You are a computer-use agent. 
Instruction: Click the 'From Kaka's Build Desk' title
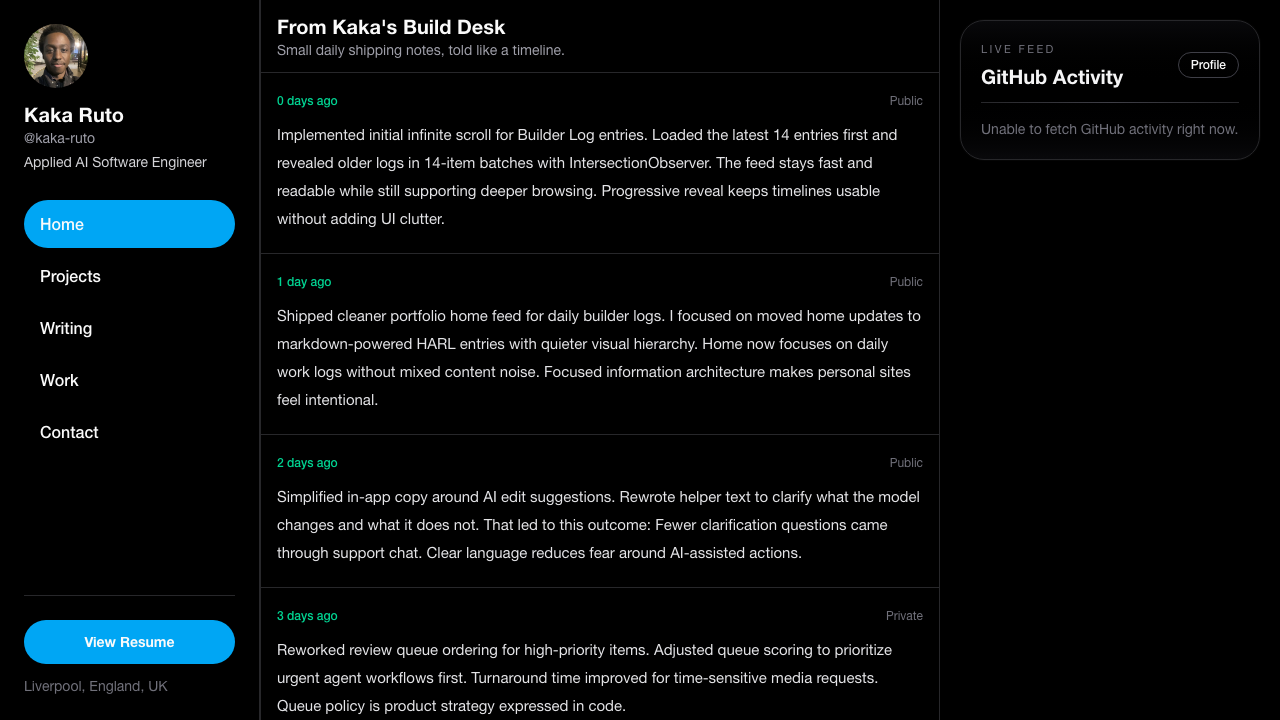point(391,27)
